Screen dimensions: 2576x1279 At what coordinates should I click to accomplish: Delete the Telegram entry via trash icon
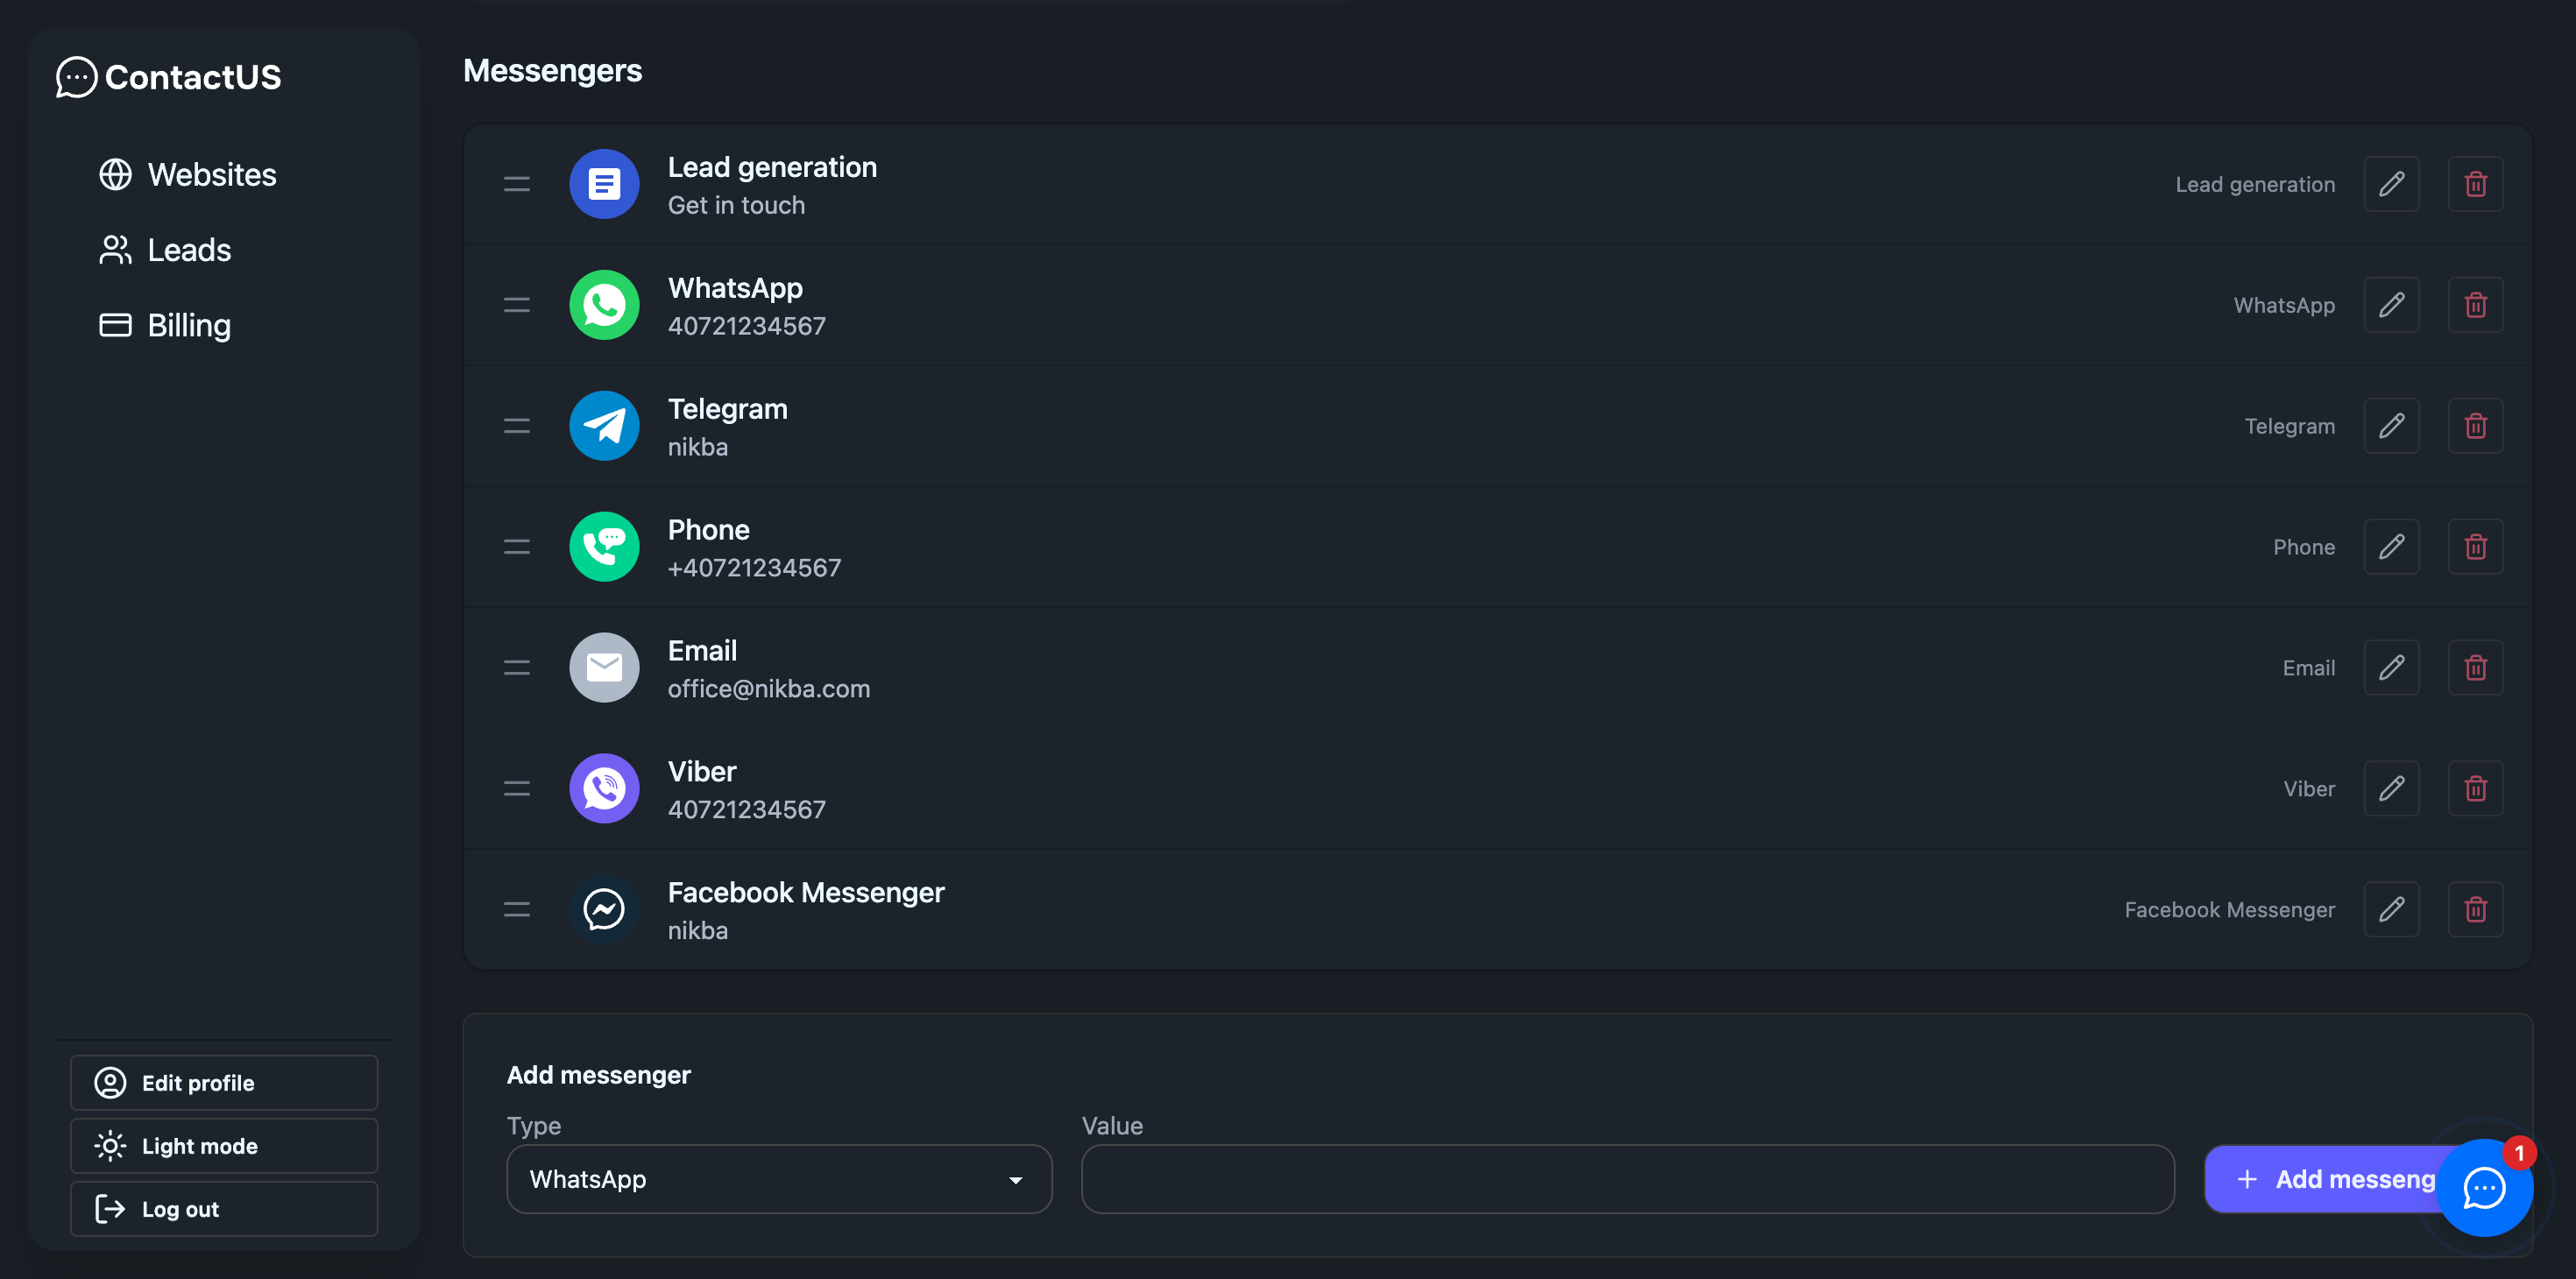pos(2475,425)
